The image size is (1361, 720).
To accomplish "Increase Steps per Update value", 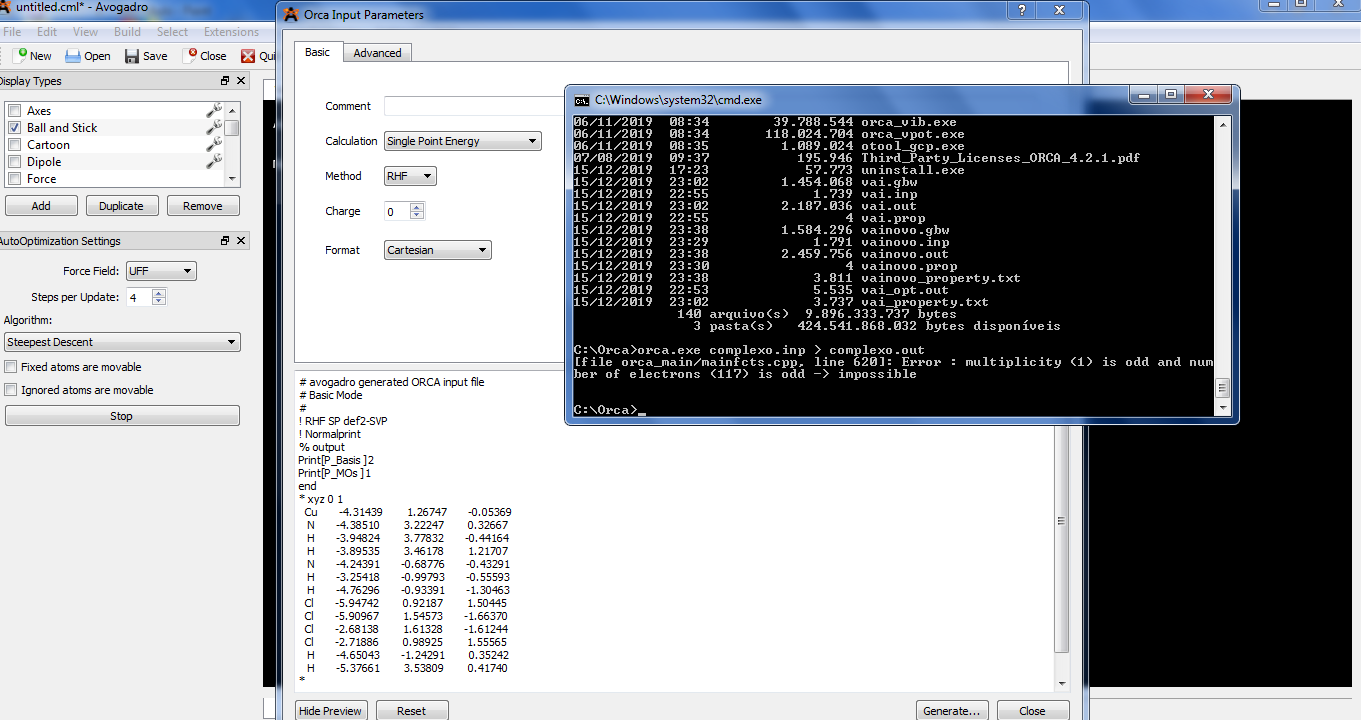I will pyautogui.click(x=159, y=293).
